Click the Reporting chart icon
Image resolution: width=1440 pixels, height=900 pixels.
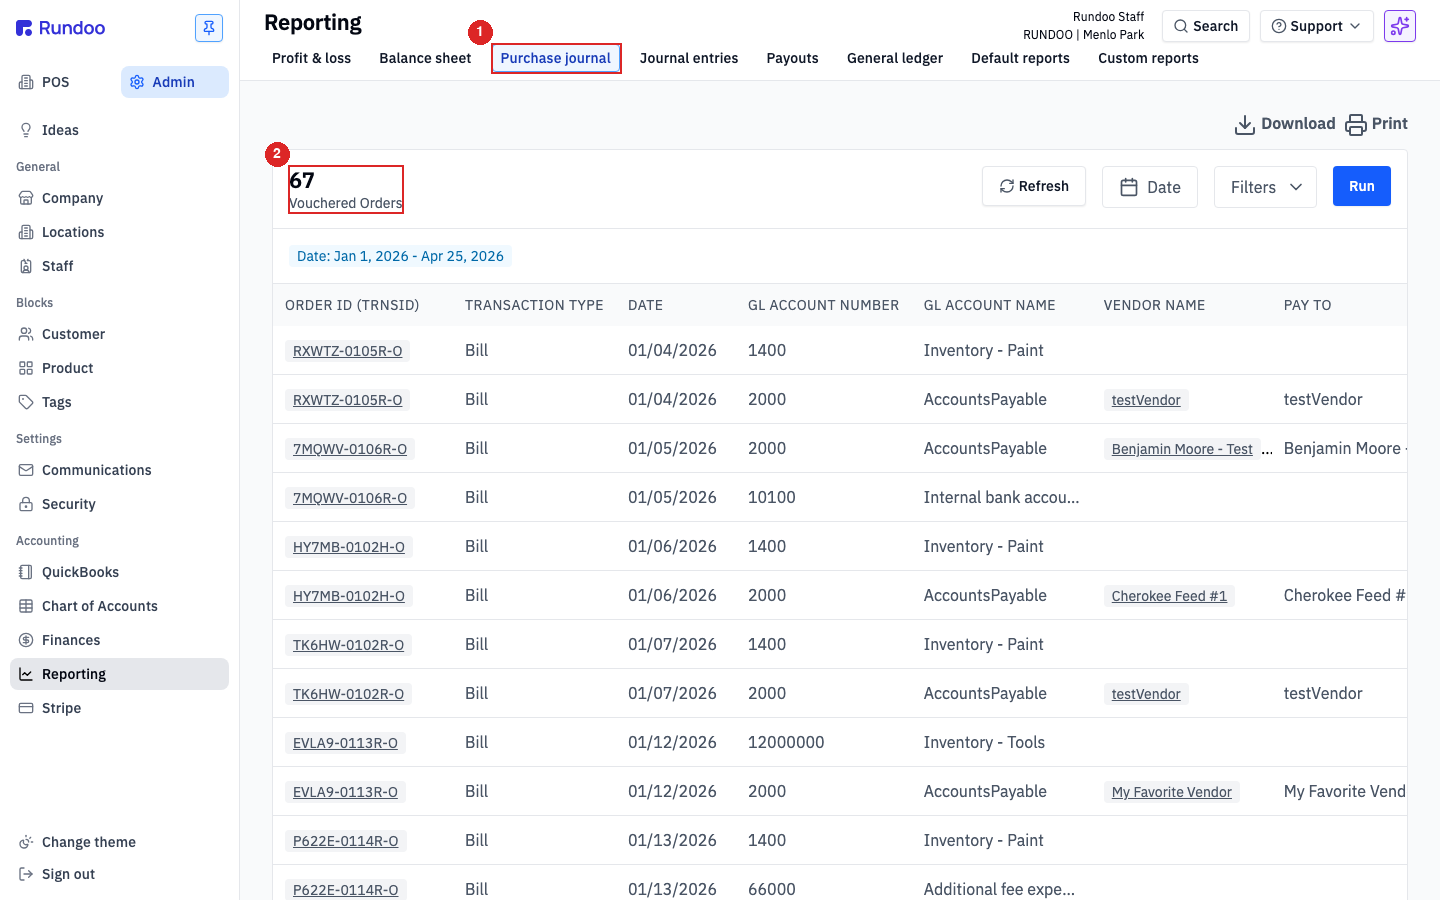(x=26, y=674)
